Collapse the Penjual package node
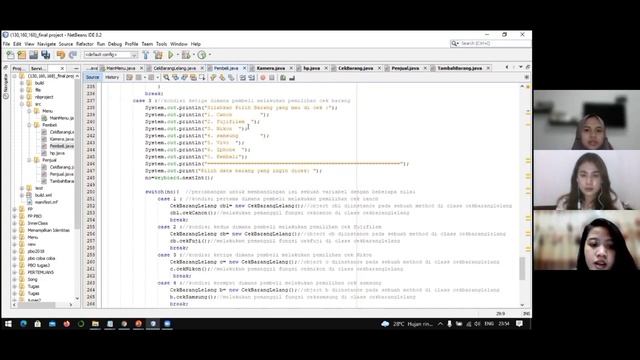This screenshot has height=360, width=640. coord(29,160)
